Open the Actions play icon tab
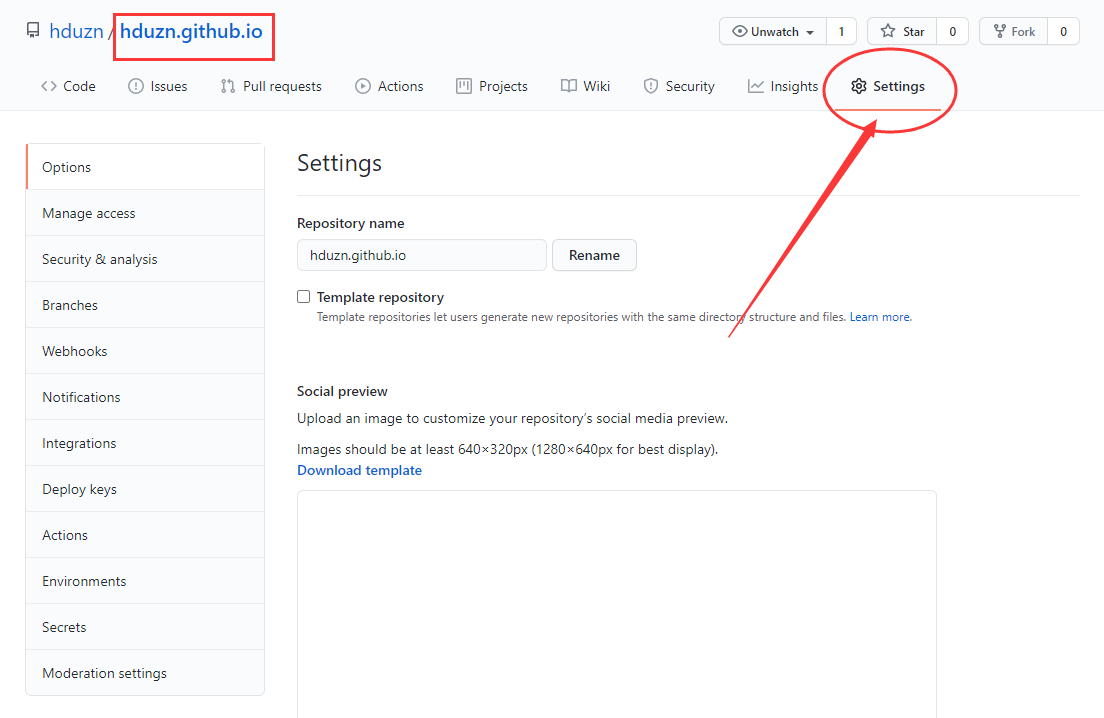This screenshot has width=1104, height=718. point(363,86)
